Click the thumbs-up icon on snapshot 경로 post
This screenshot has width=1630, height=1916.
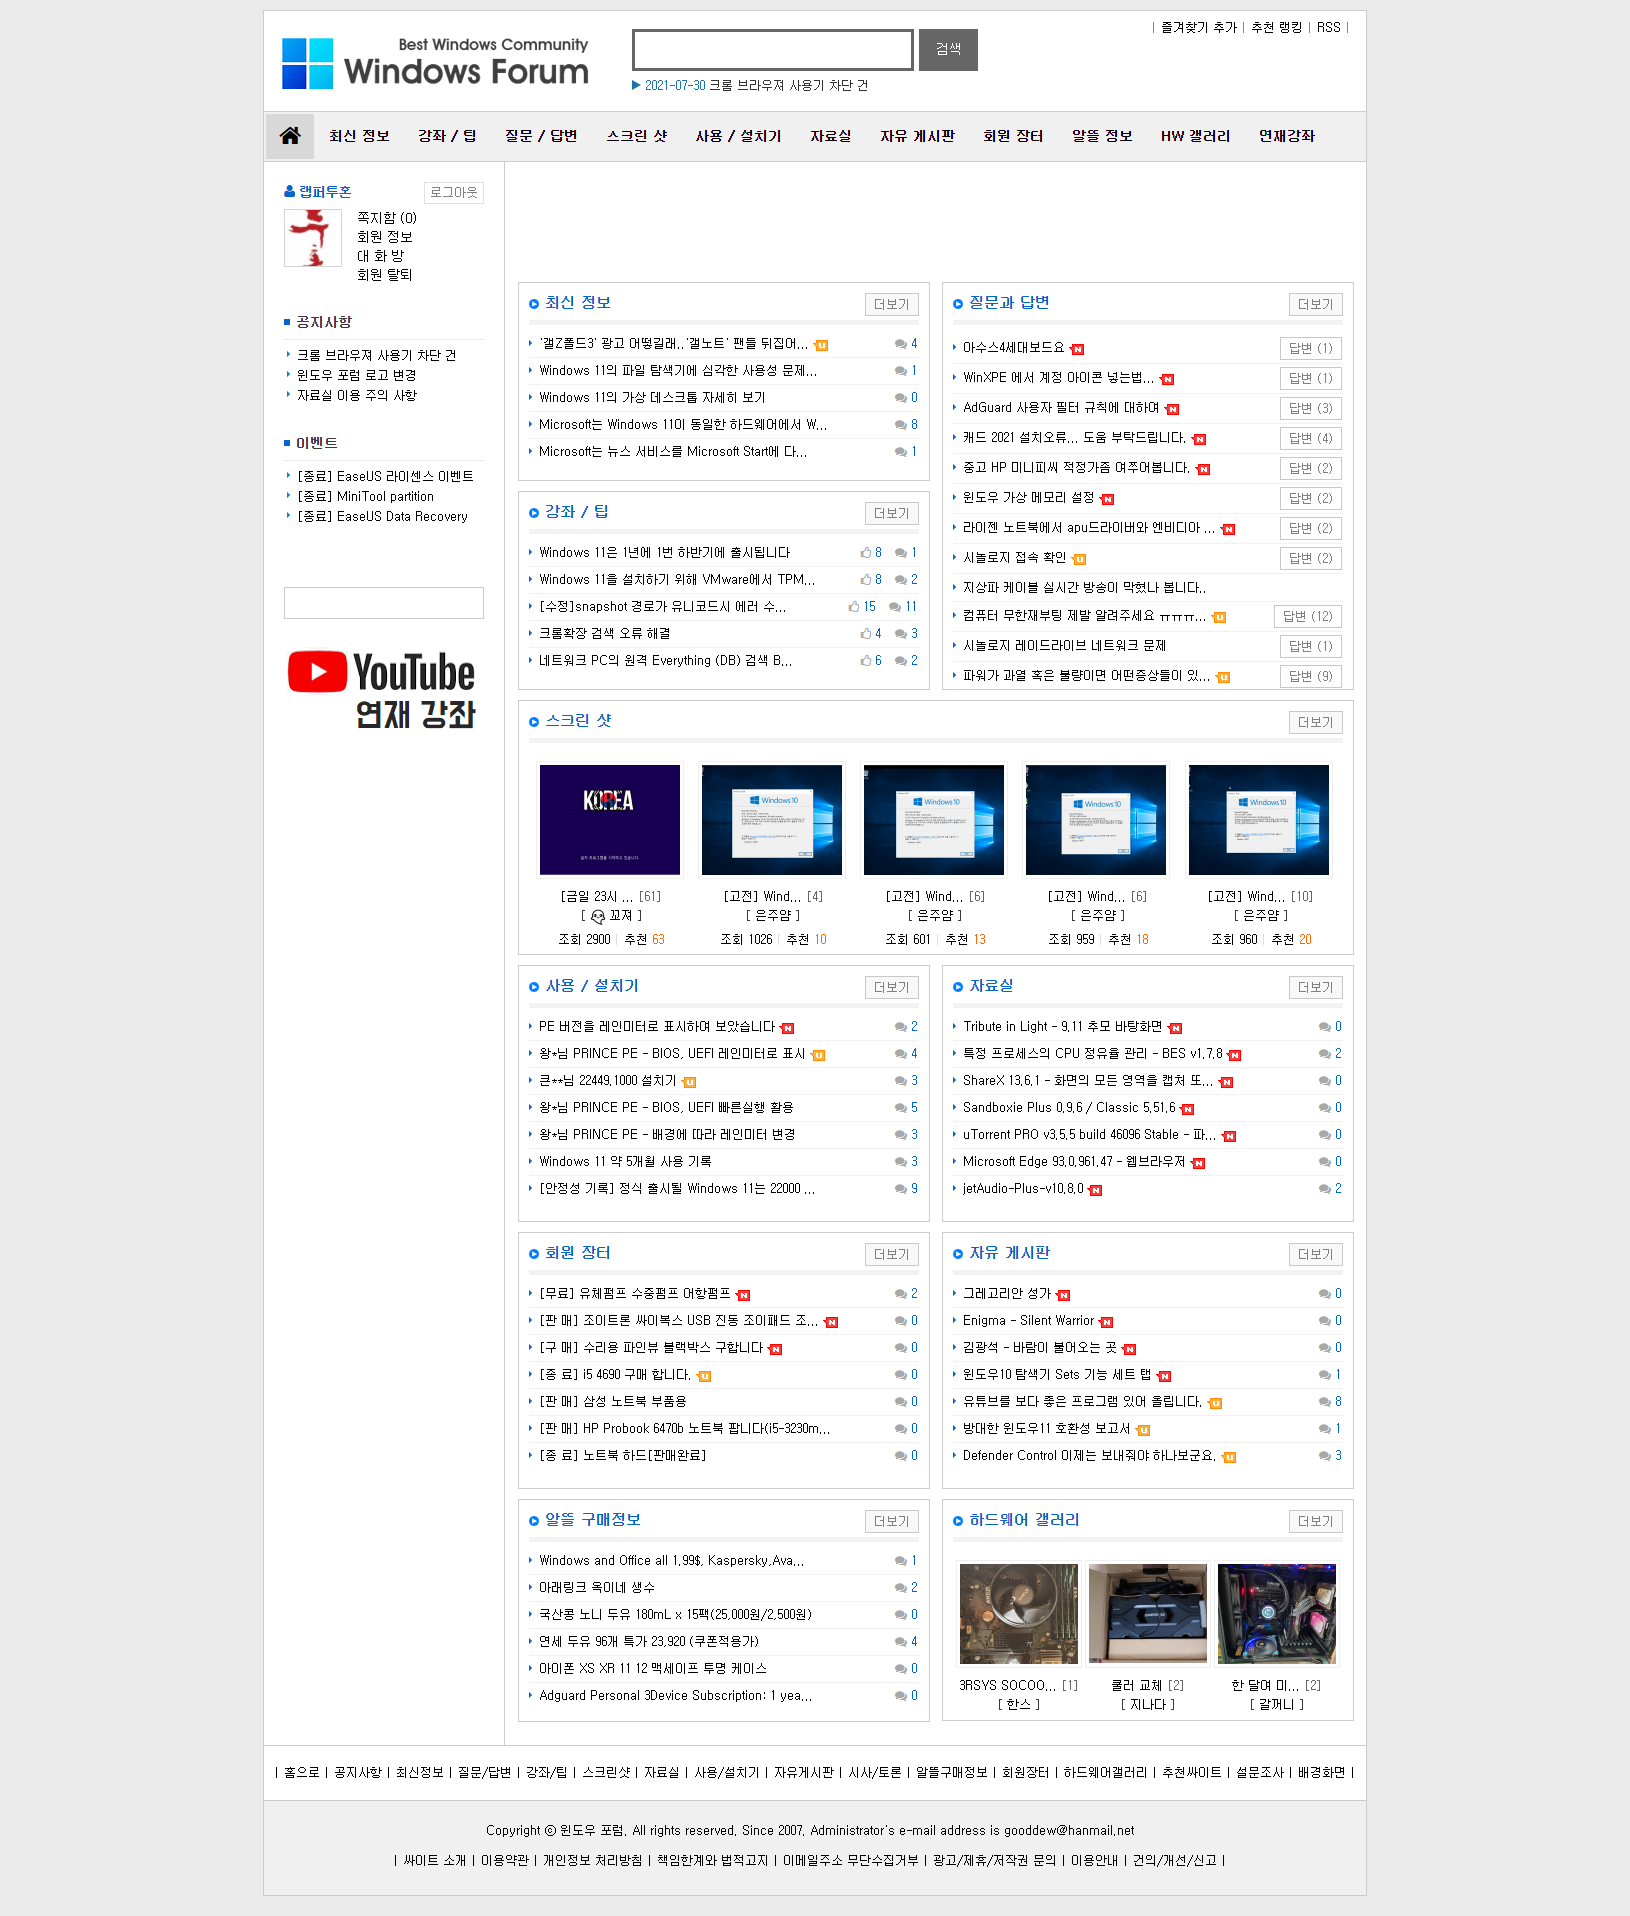pyautogui.click(x=854, y=606)
